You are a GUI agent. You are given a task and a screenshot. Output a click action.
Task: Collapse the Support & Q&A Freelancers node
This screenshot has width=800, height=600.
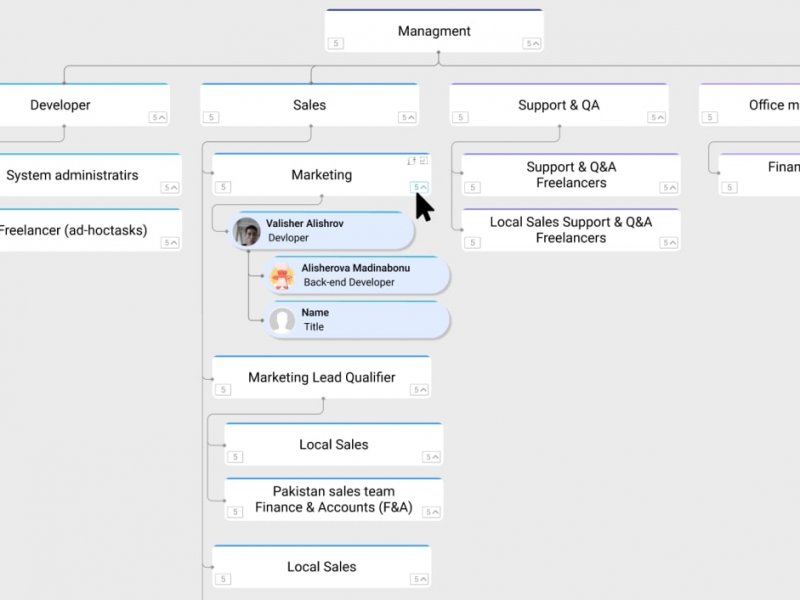click(669, 187)
